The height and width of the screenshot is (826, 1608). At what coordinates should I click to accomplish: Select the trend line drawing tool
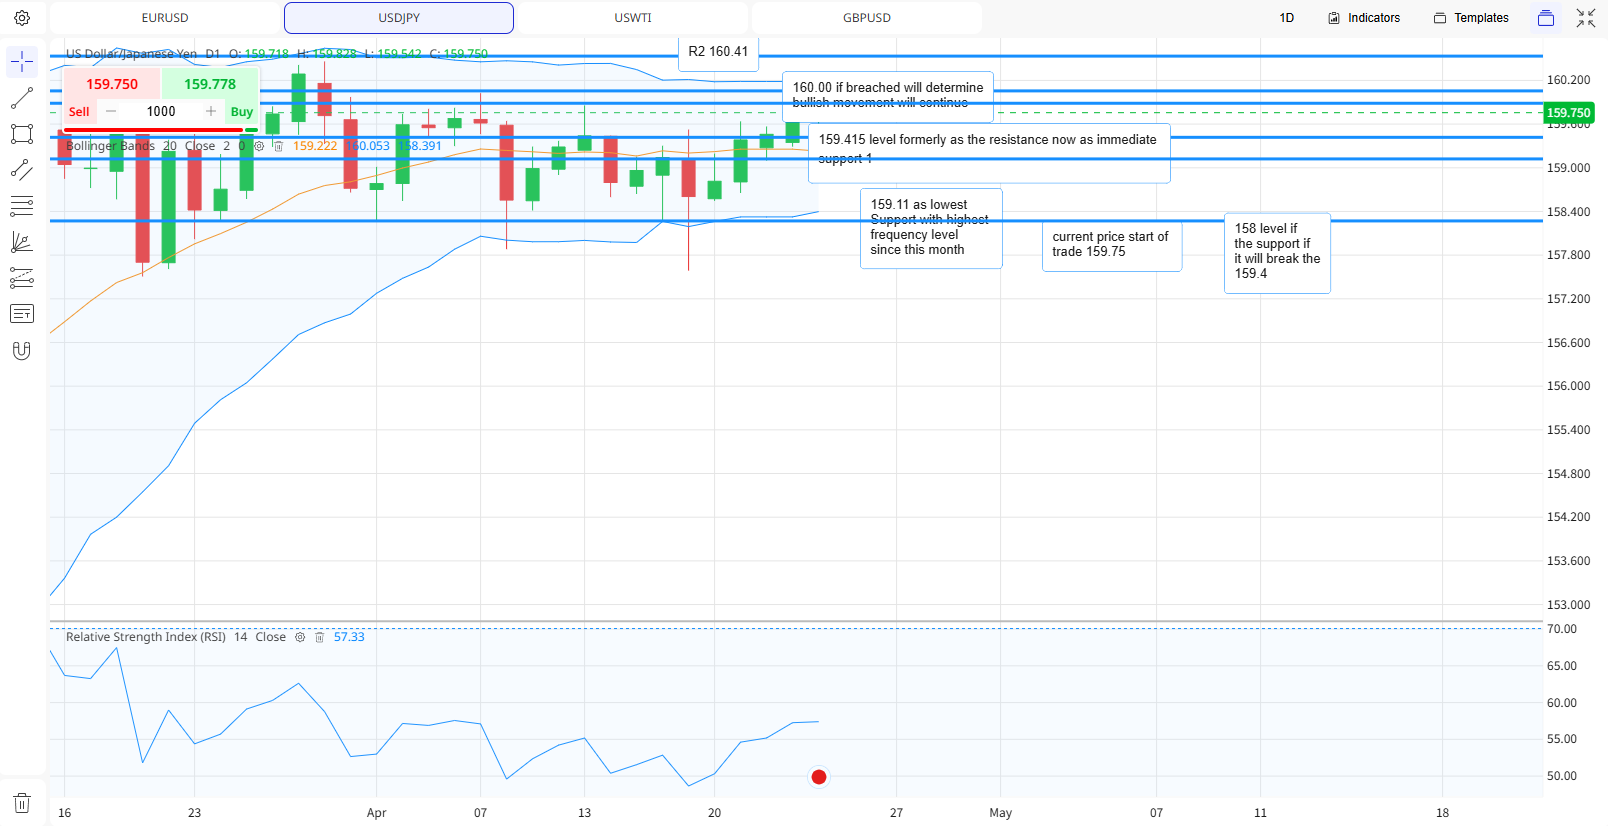22,98
